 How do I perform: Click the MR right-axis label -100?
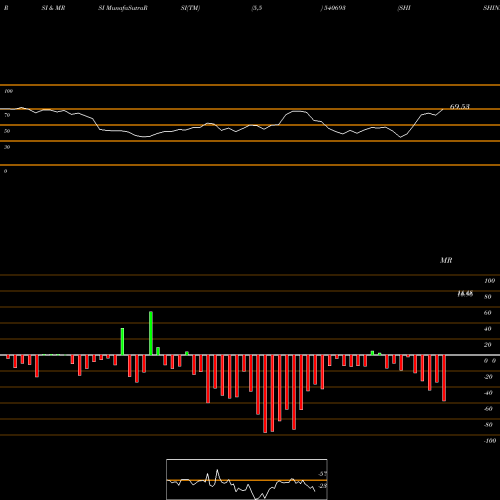490,441
